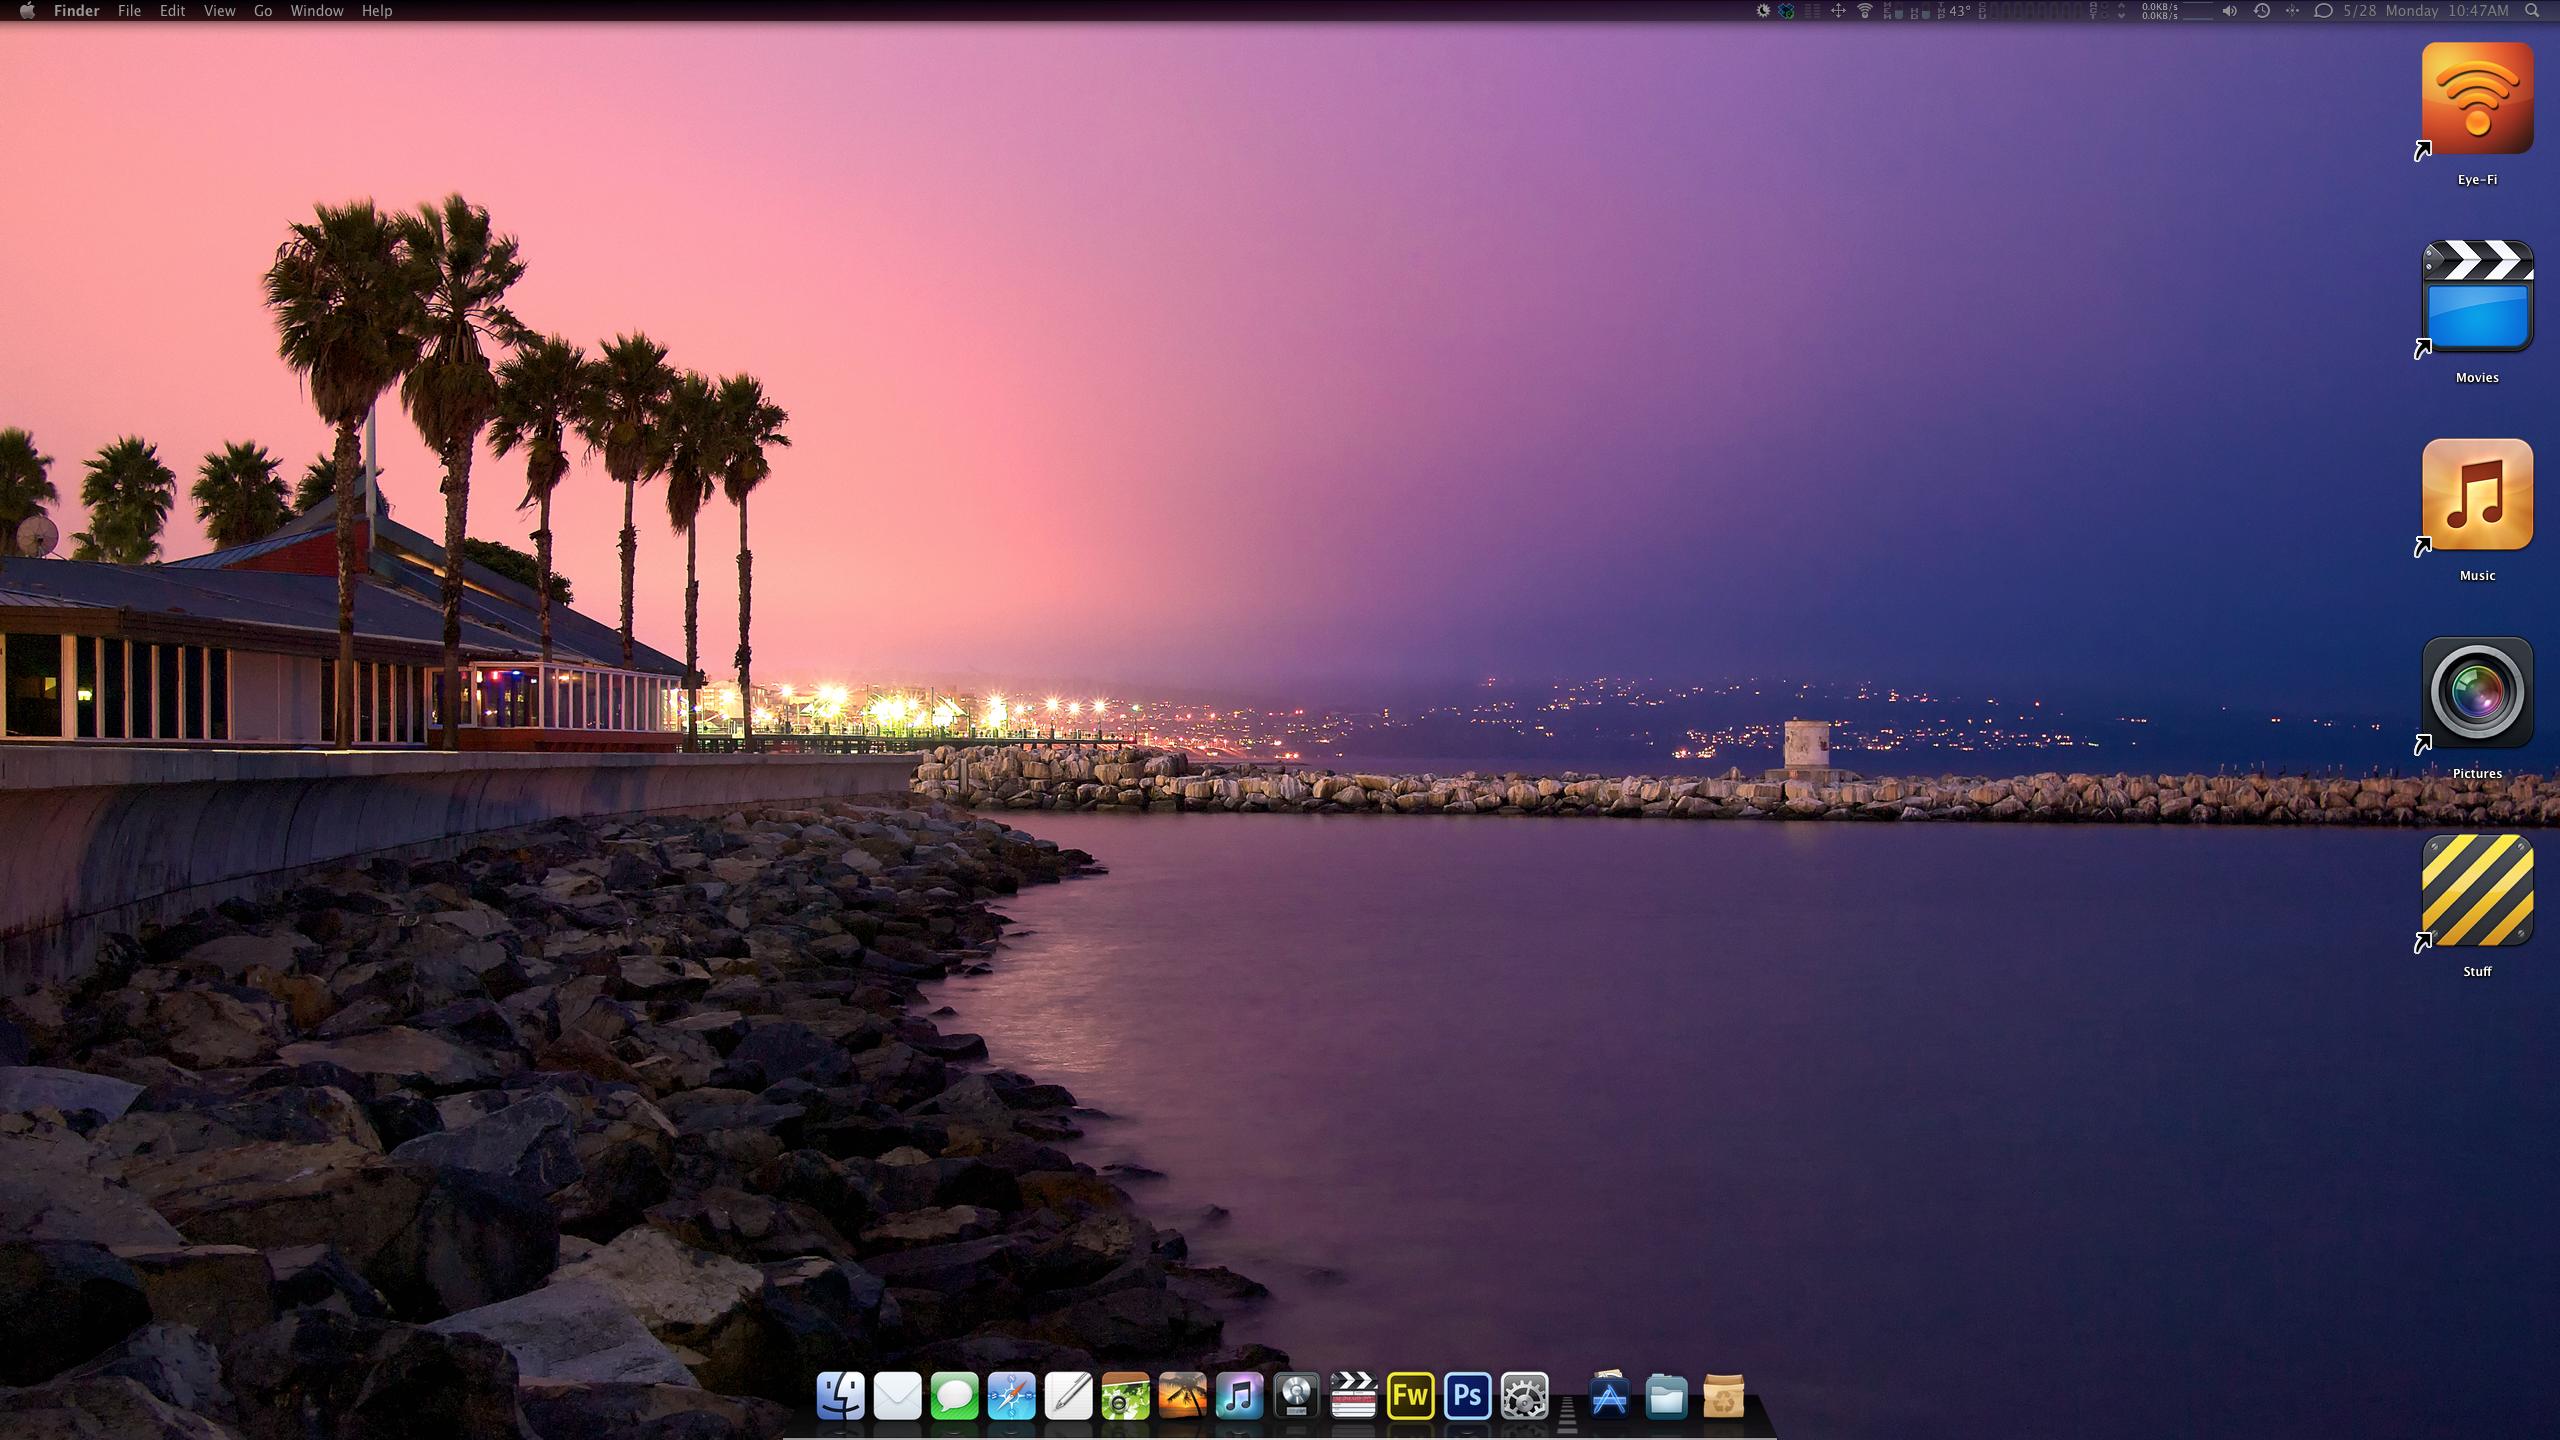Screen dimensions: 2560x1440
Task: Open Final Cut clapperboard icon in Dock
Action: point(1353,1396)
